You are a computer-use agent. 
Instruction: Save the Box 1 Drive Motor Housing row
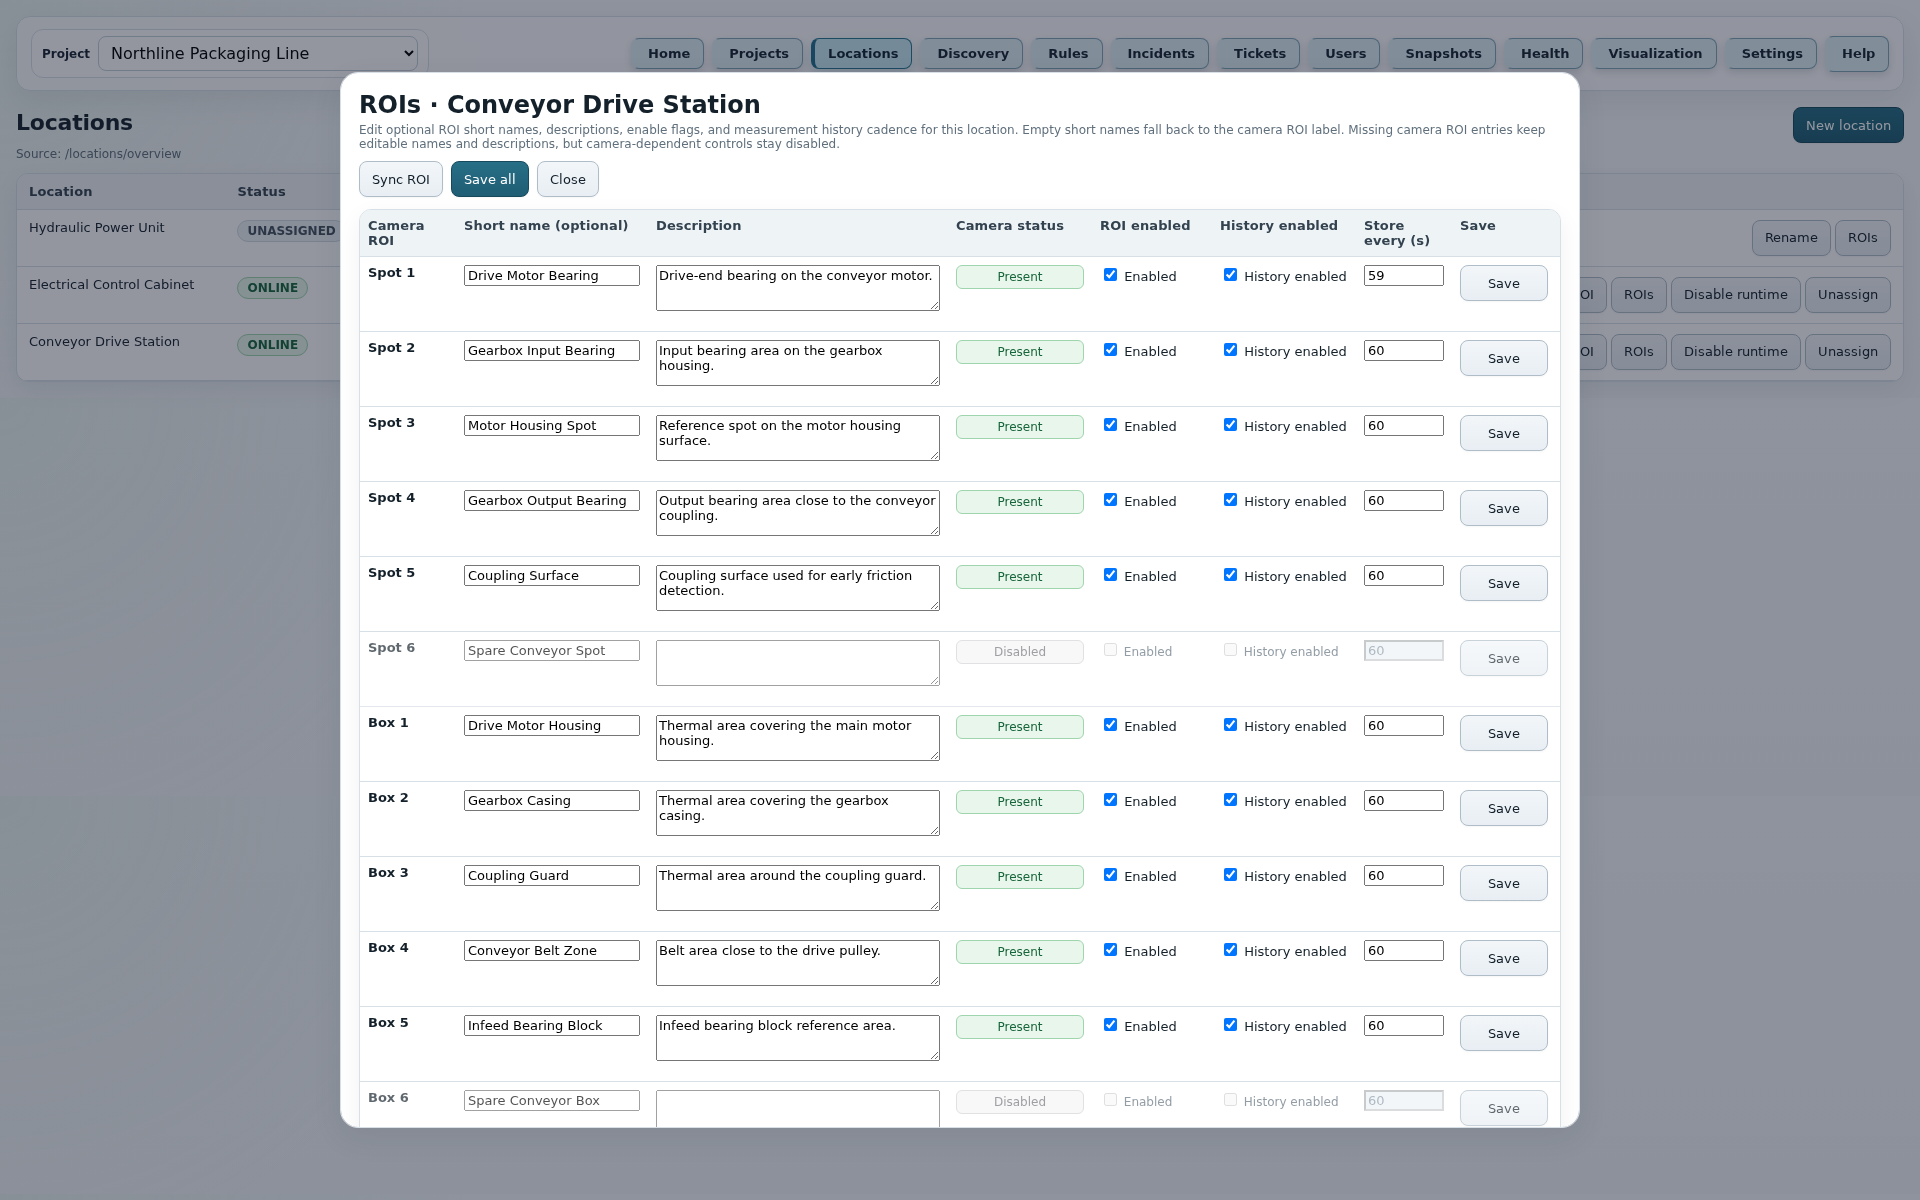(x=1503, y=733)
